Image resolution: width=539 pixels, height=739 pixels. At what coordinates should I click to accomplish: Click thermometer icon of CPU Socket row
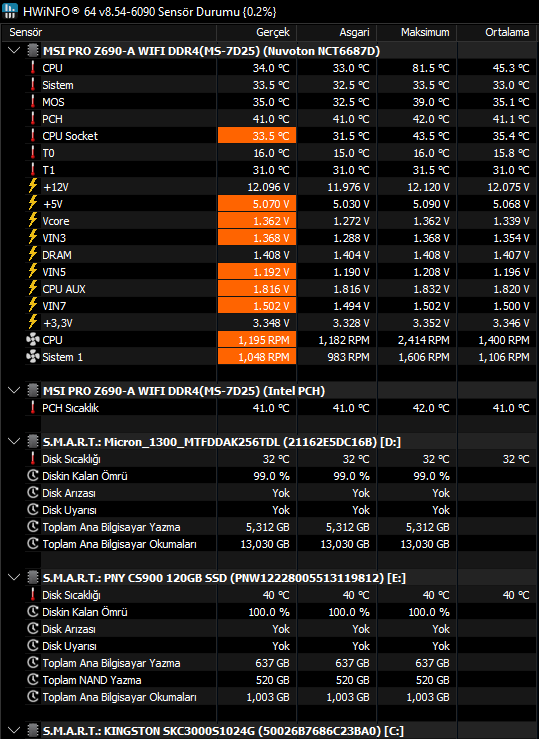coord(33,135)
